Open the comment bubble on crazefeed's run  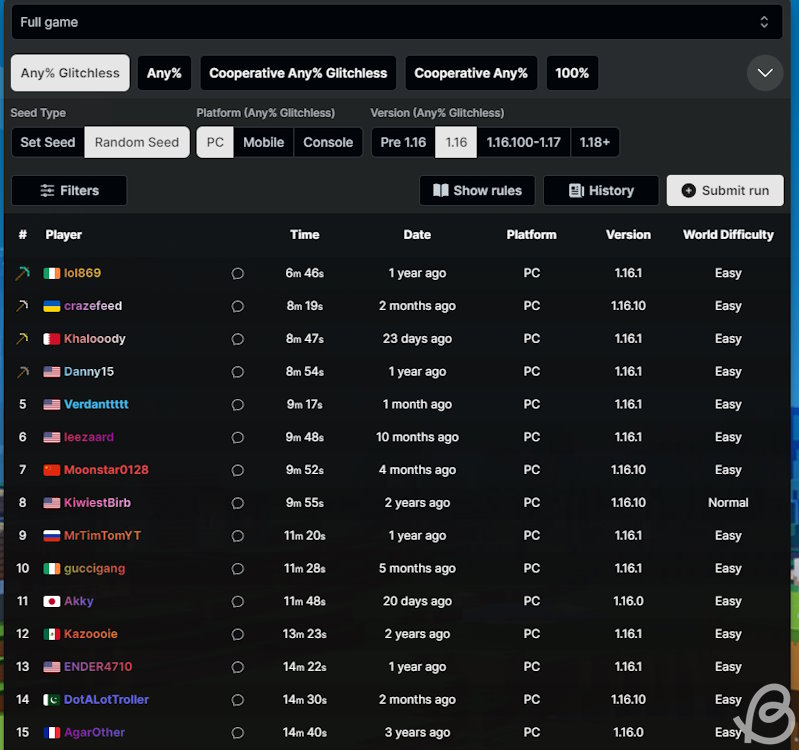pos(237,306)
